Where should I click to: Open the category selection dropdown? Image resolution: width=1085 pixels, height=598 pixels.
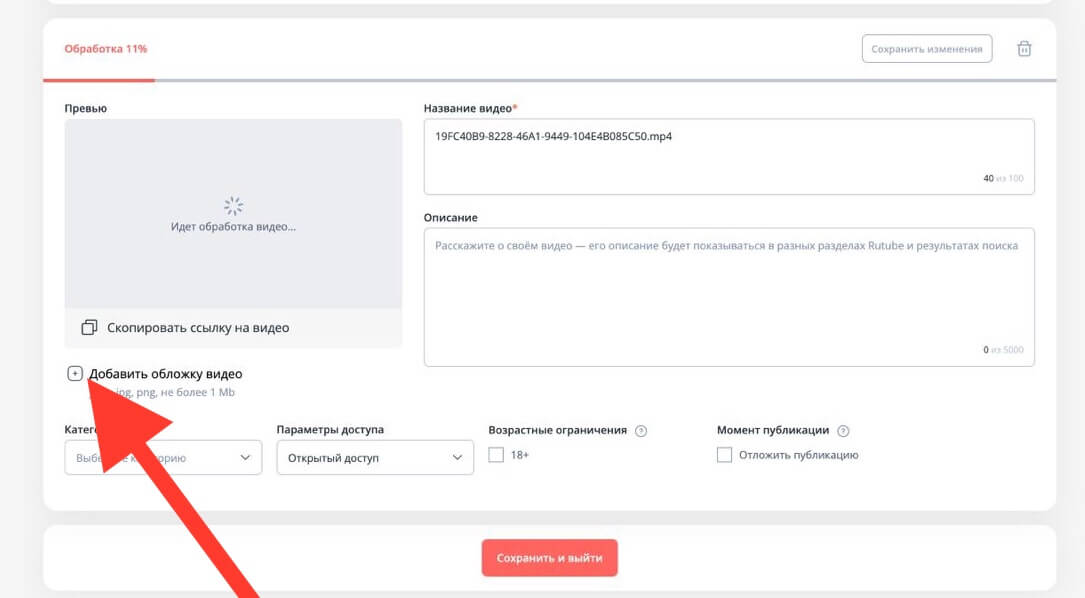(x=163, y=458)
